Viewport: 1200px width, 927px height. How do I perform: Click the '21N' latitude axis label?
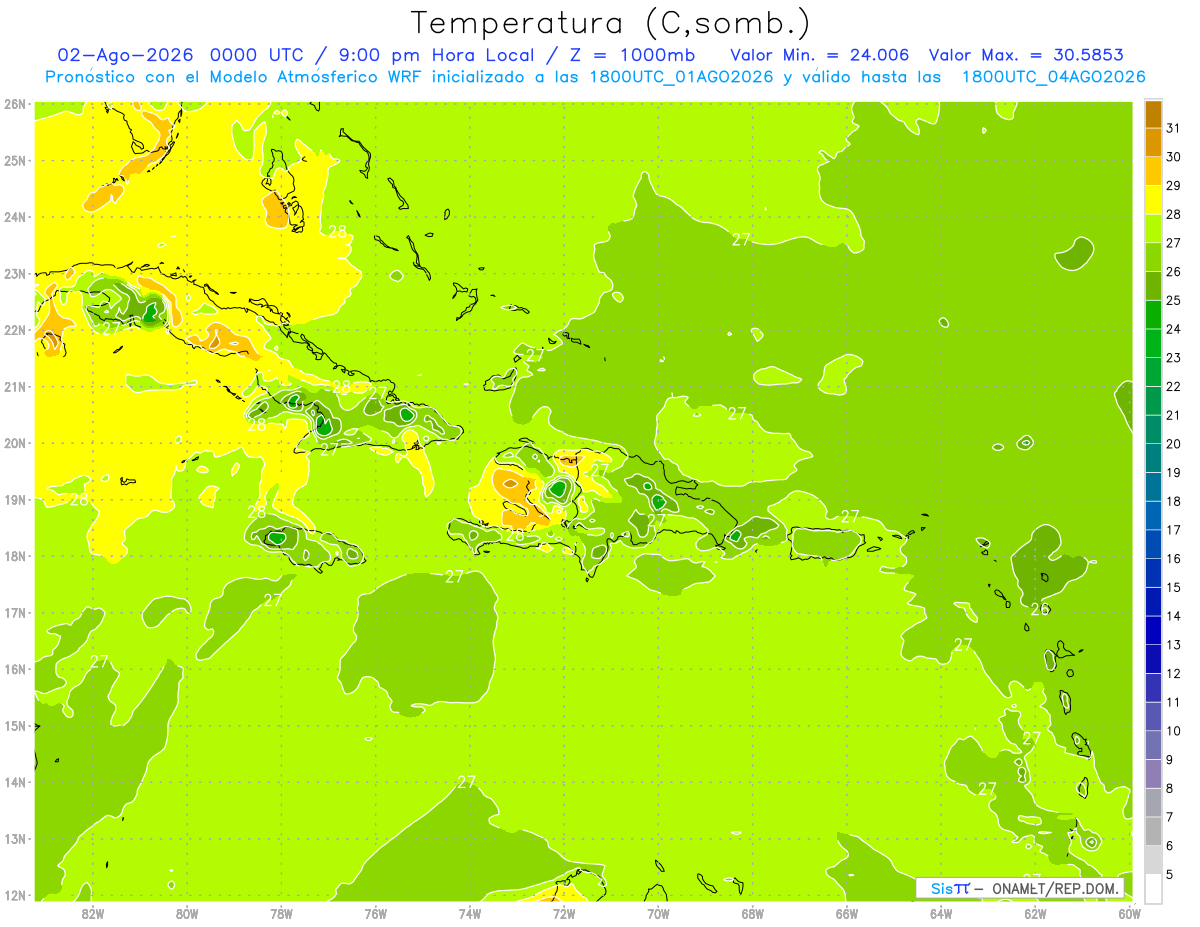[14, 386]
